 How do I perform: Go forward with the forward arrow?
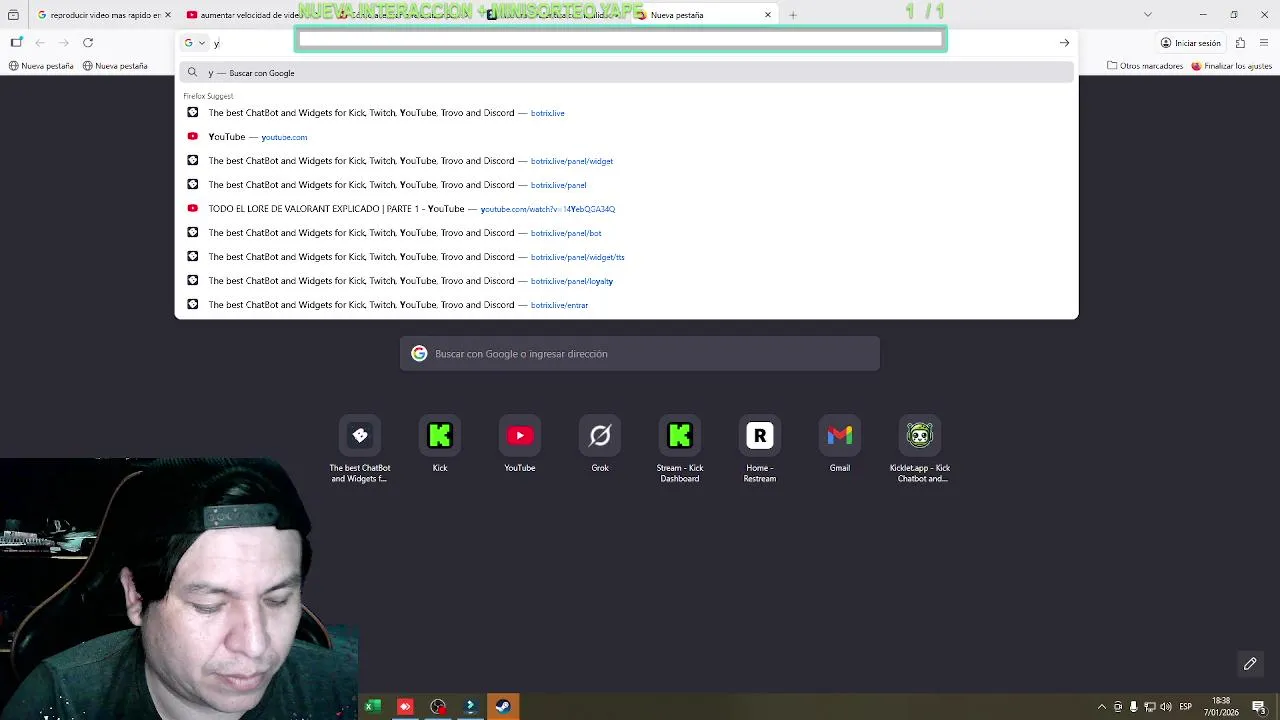tap(64, 42)
